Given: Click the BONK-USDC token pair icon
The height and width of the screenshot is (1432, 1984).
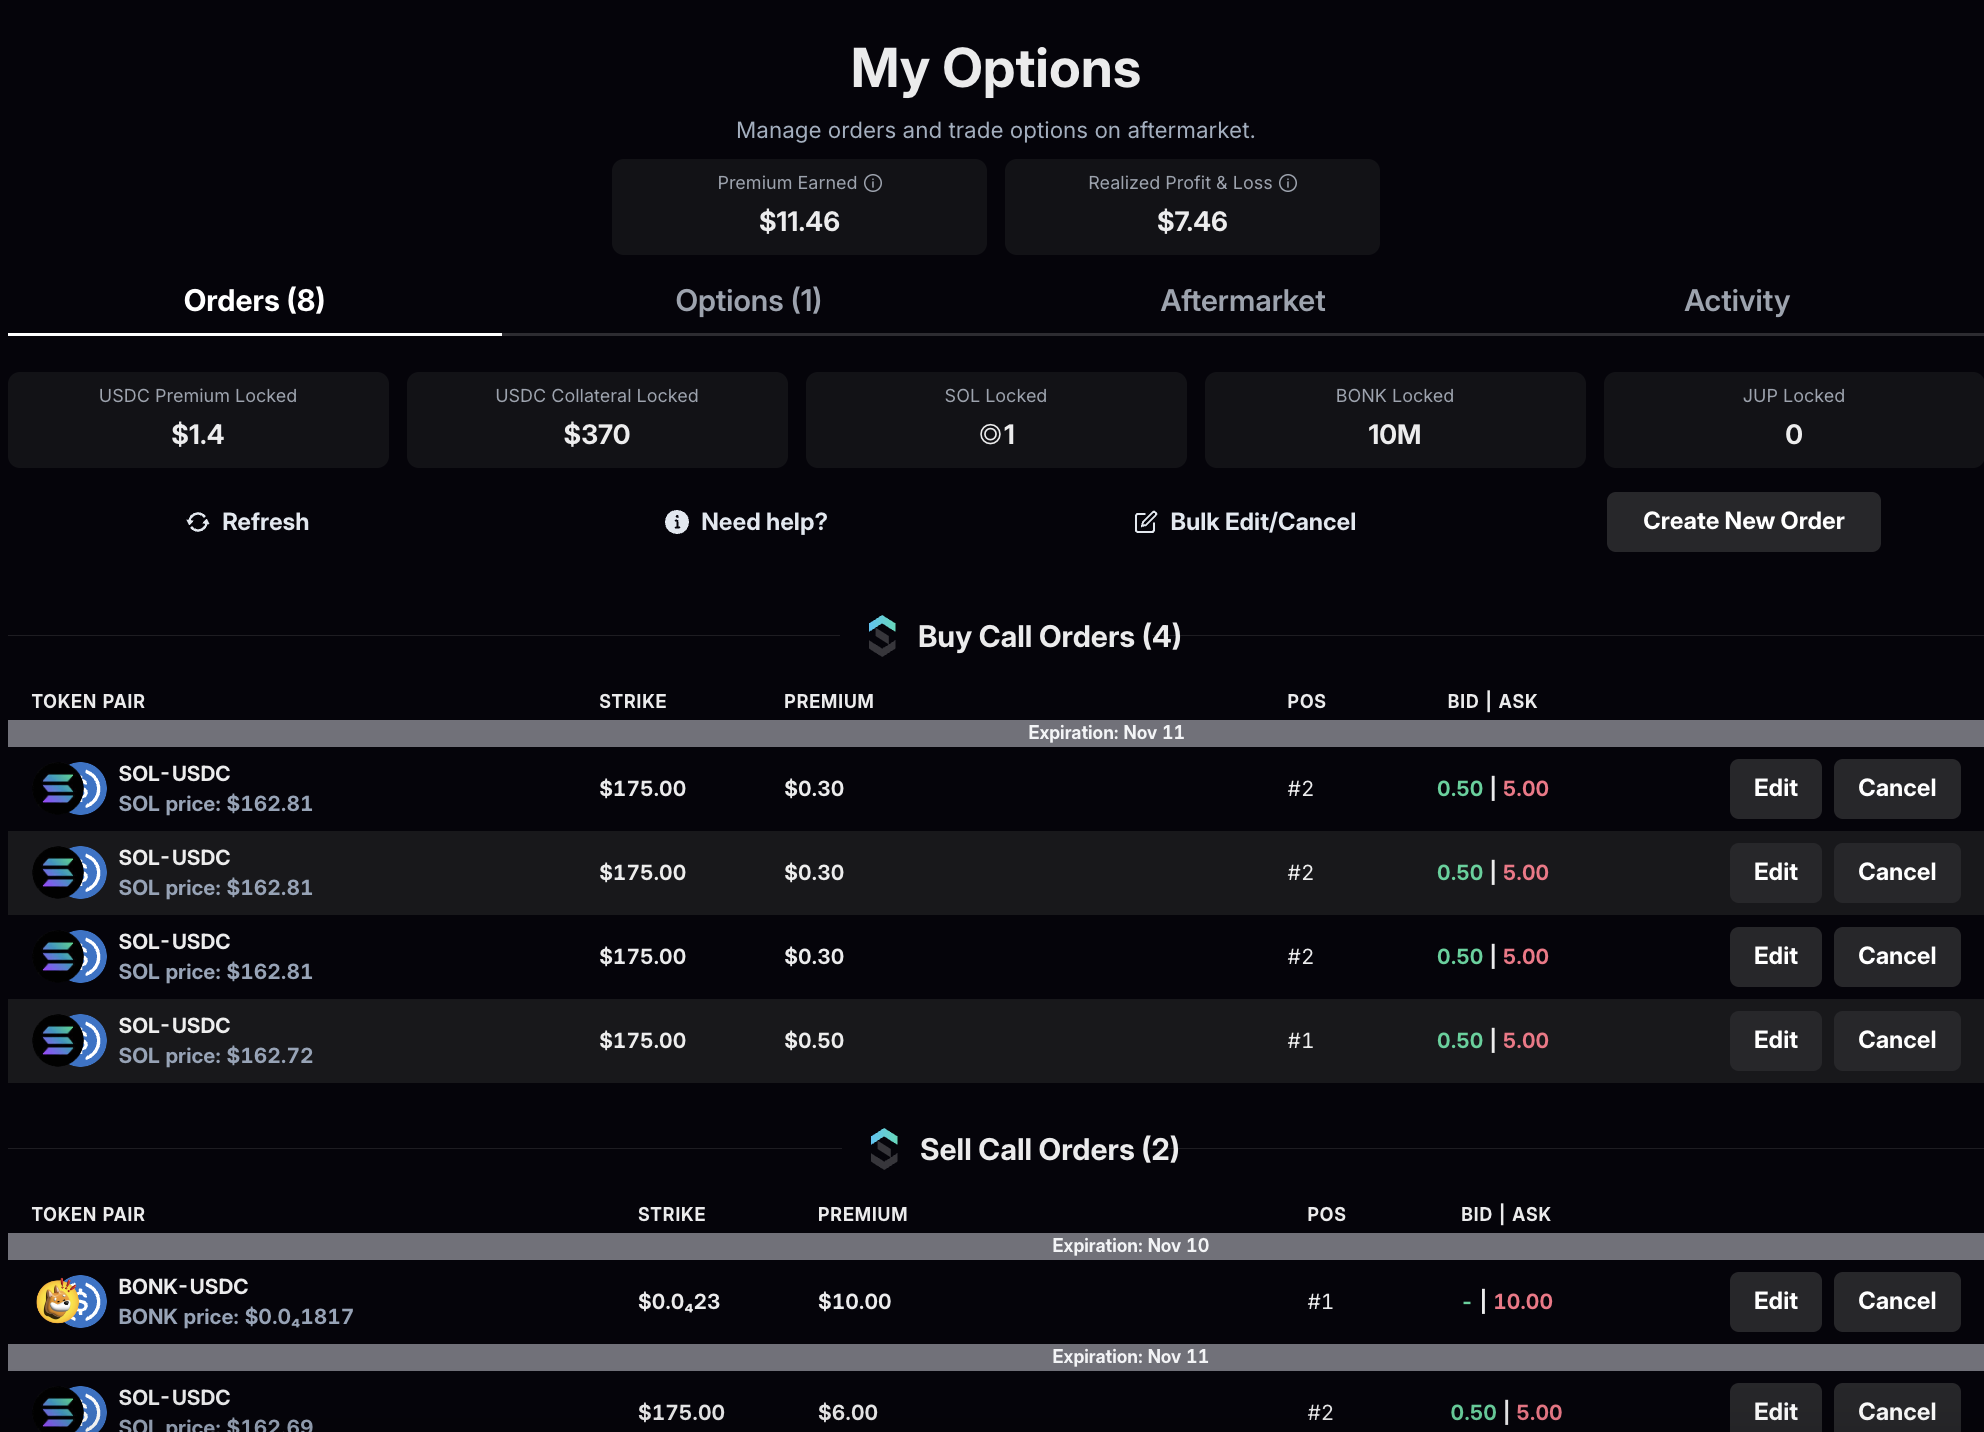Looking at the screenshot, I should 70,1301.
